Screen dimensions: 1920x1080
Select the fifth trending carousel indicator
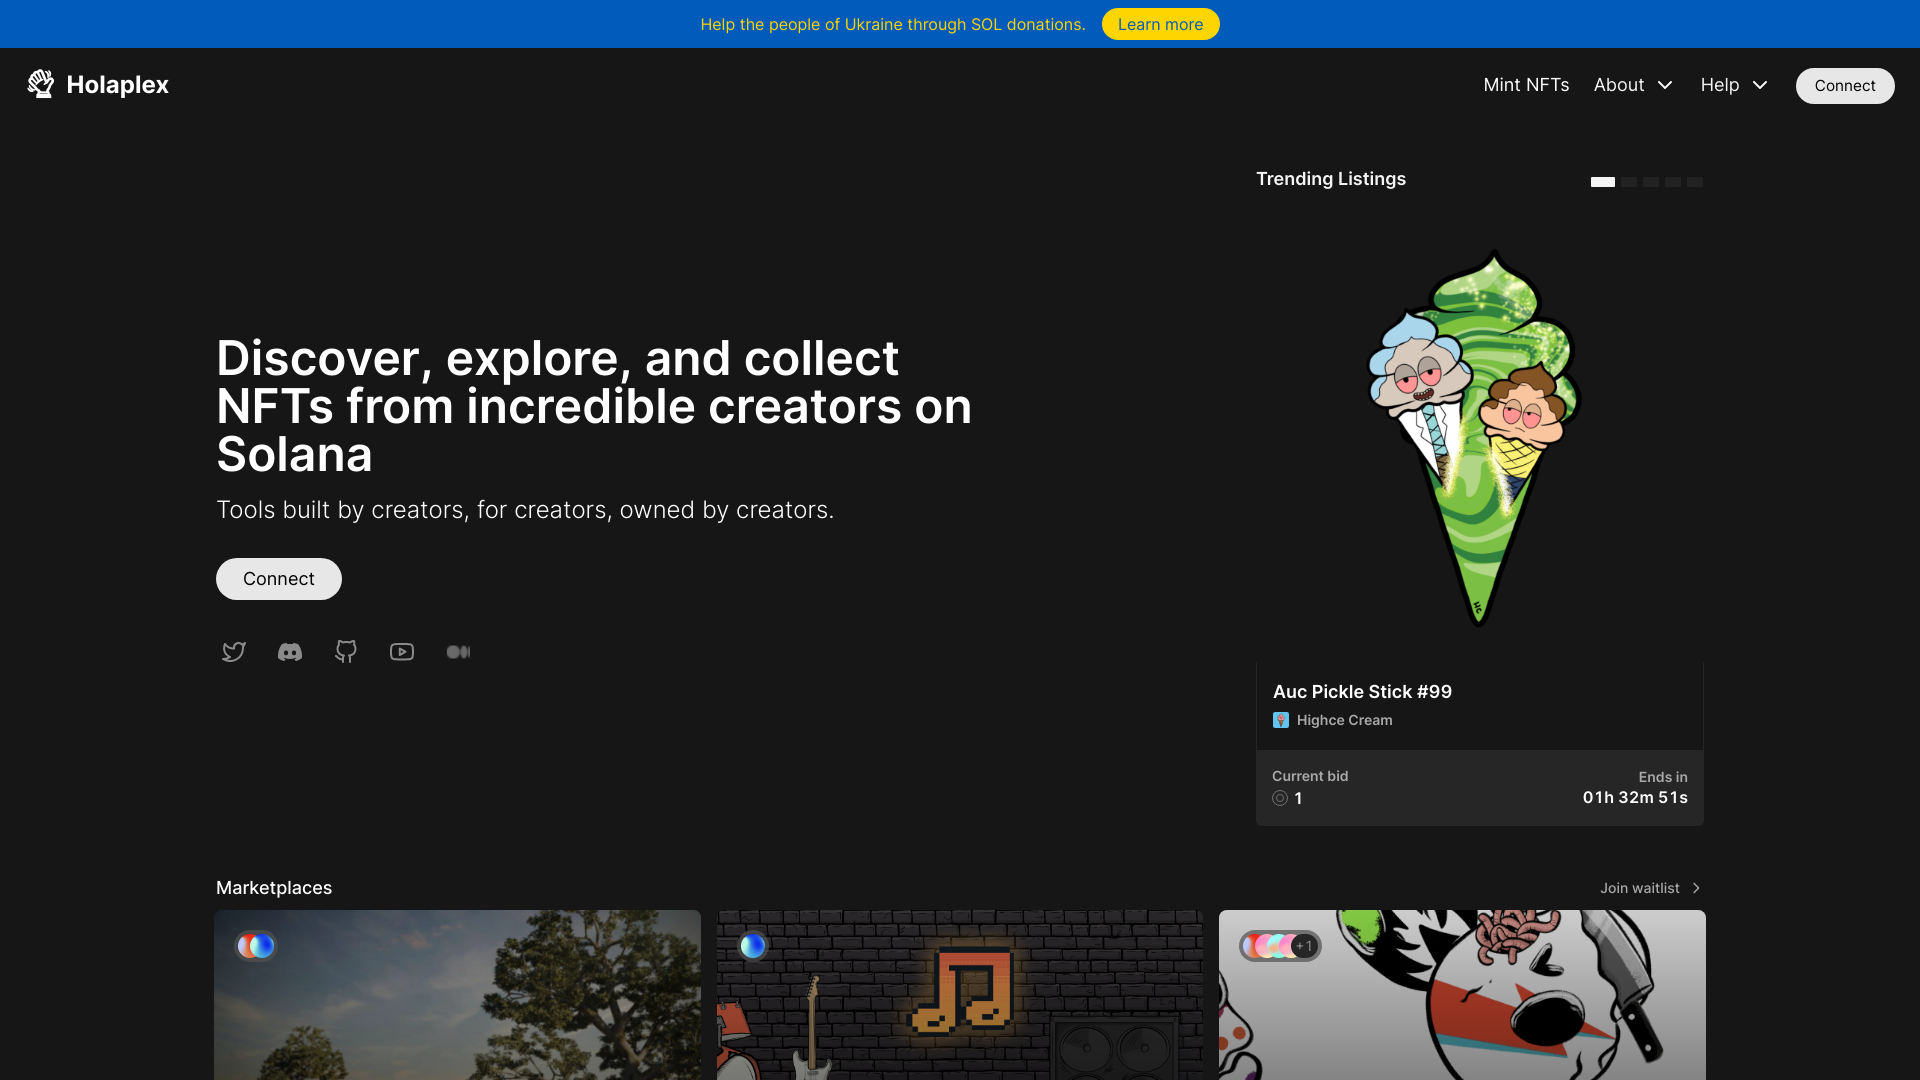click(1695, 182)
